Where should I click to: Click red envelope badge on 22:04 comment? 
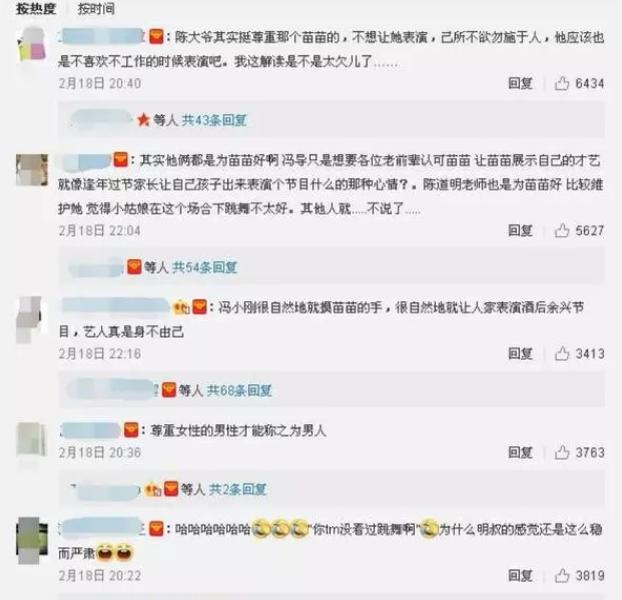[x=121, y=160]
